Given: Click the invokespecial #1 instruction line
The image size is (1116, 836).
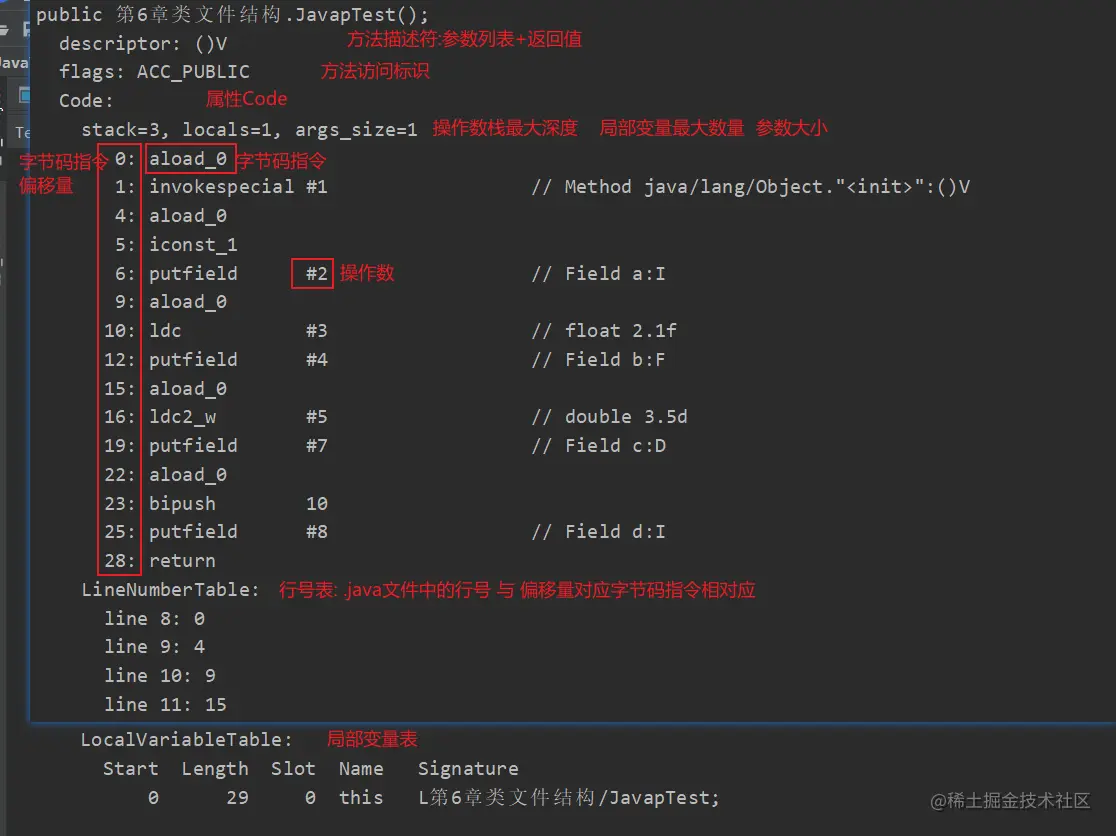Looking at the screenshot, I should click(x=238, y=187).
